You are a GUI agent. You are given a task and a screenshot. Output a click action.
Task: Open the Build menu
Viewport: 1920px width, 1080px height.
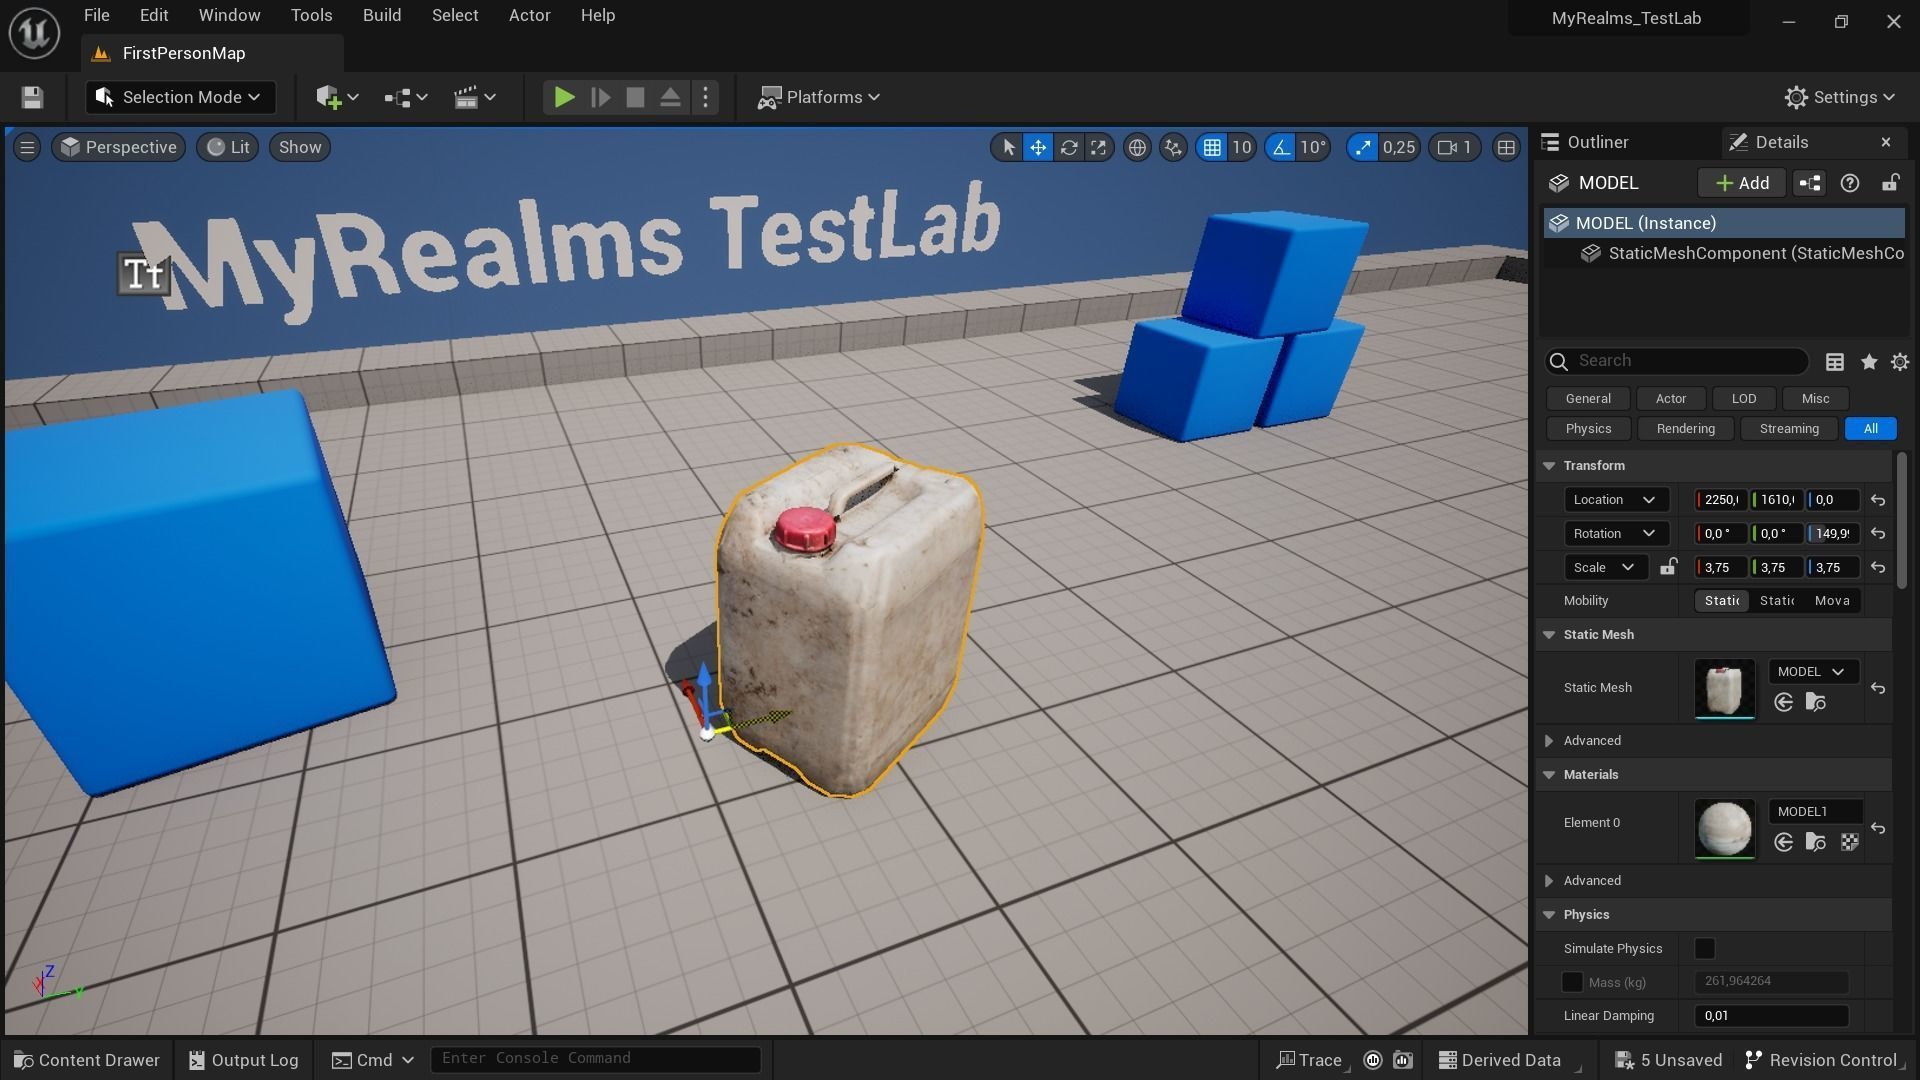381,15
